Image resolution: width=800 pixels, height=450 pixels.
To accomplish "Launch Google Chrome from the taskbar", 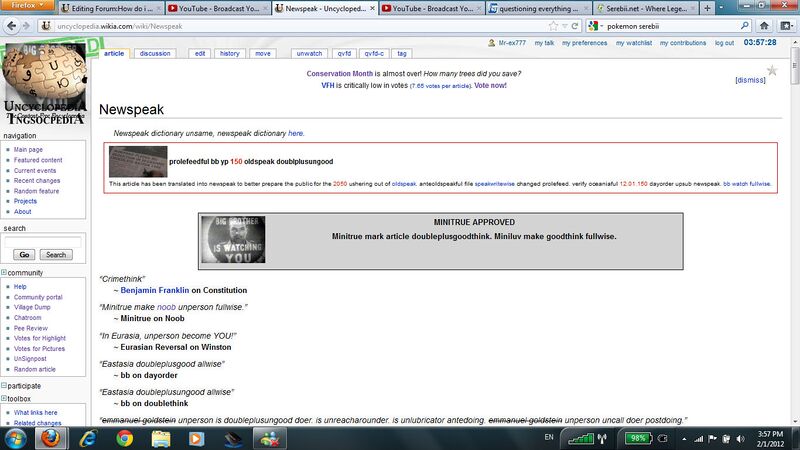I will pyautogui.click(x=124, y=438).
